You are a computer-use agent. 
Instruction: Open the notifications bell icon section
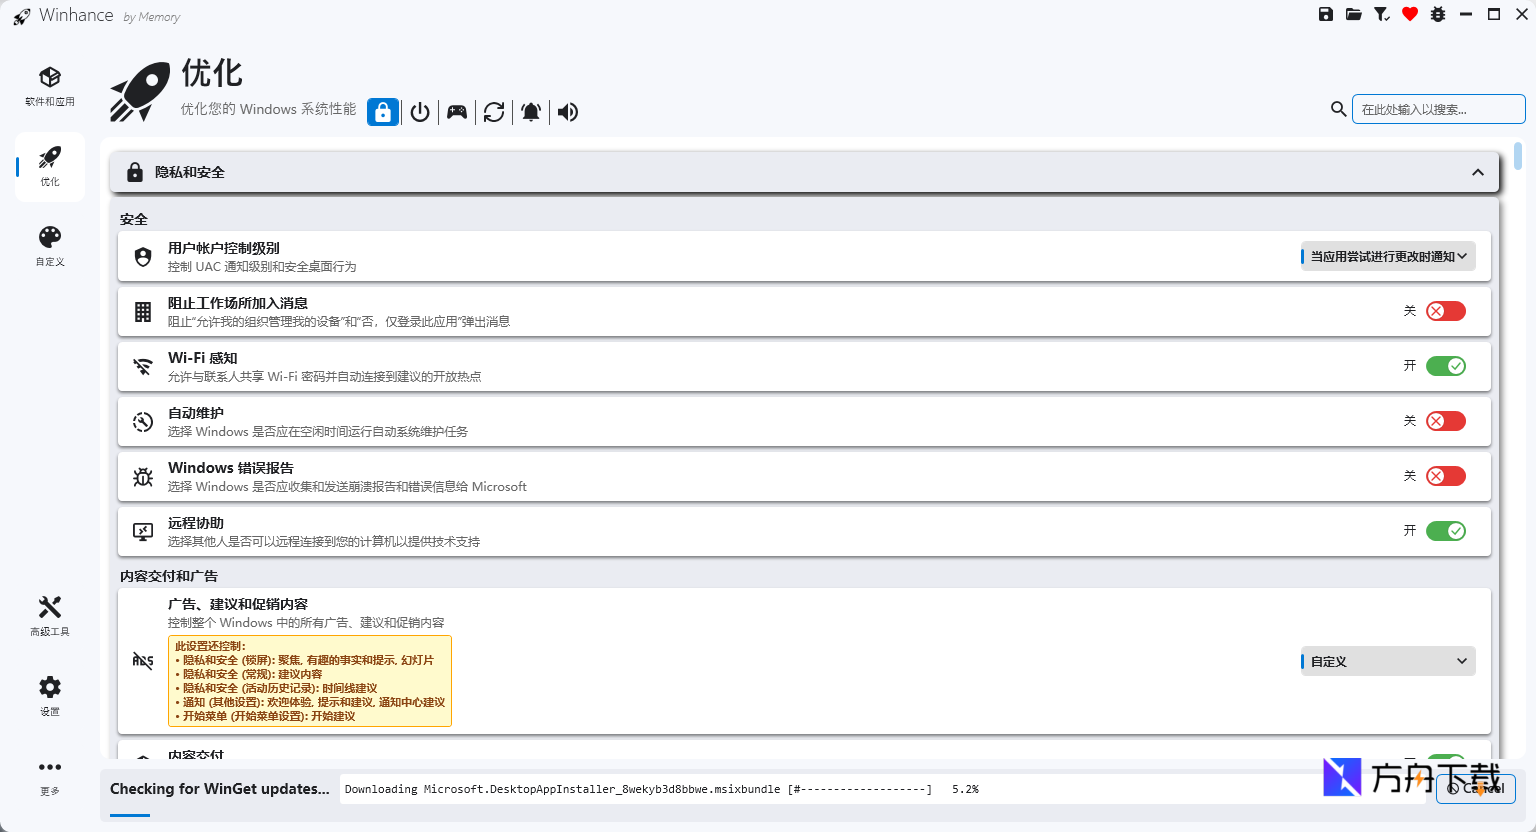tap(531, 112)
